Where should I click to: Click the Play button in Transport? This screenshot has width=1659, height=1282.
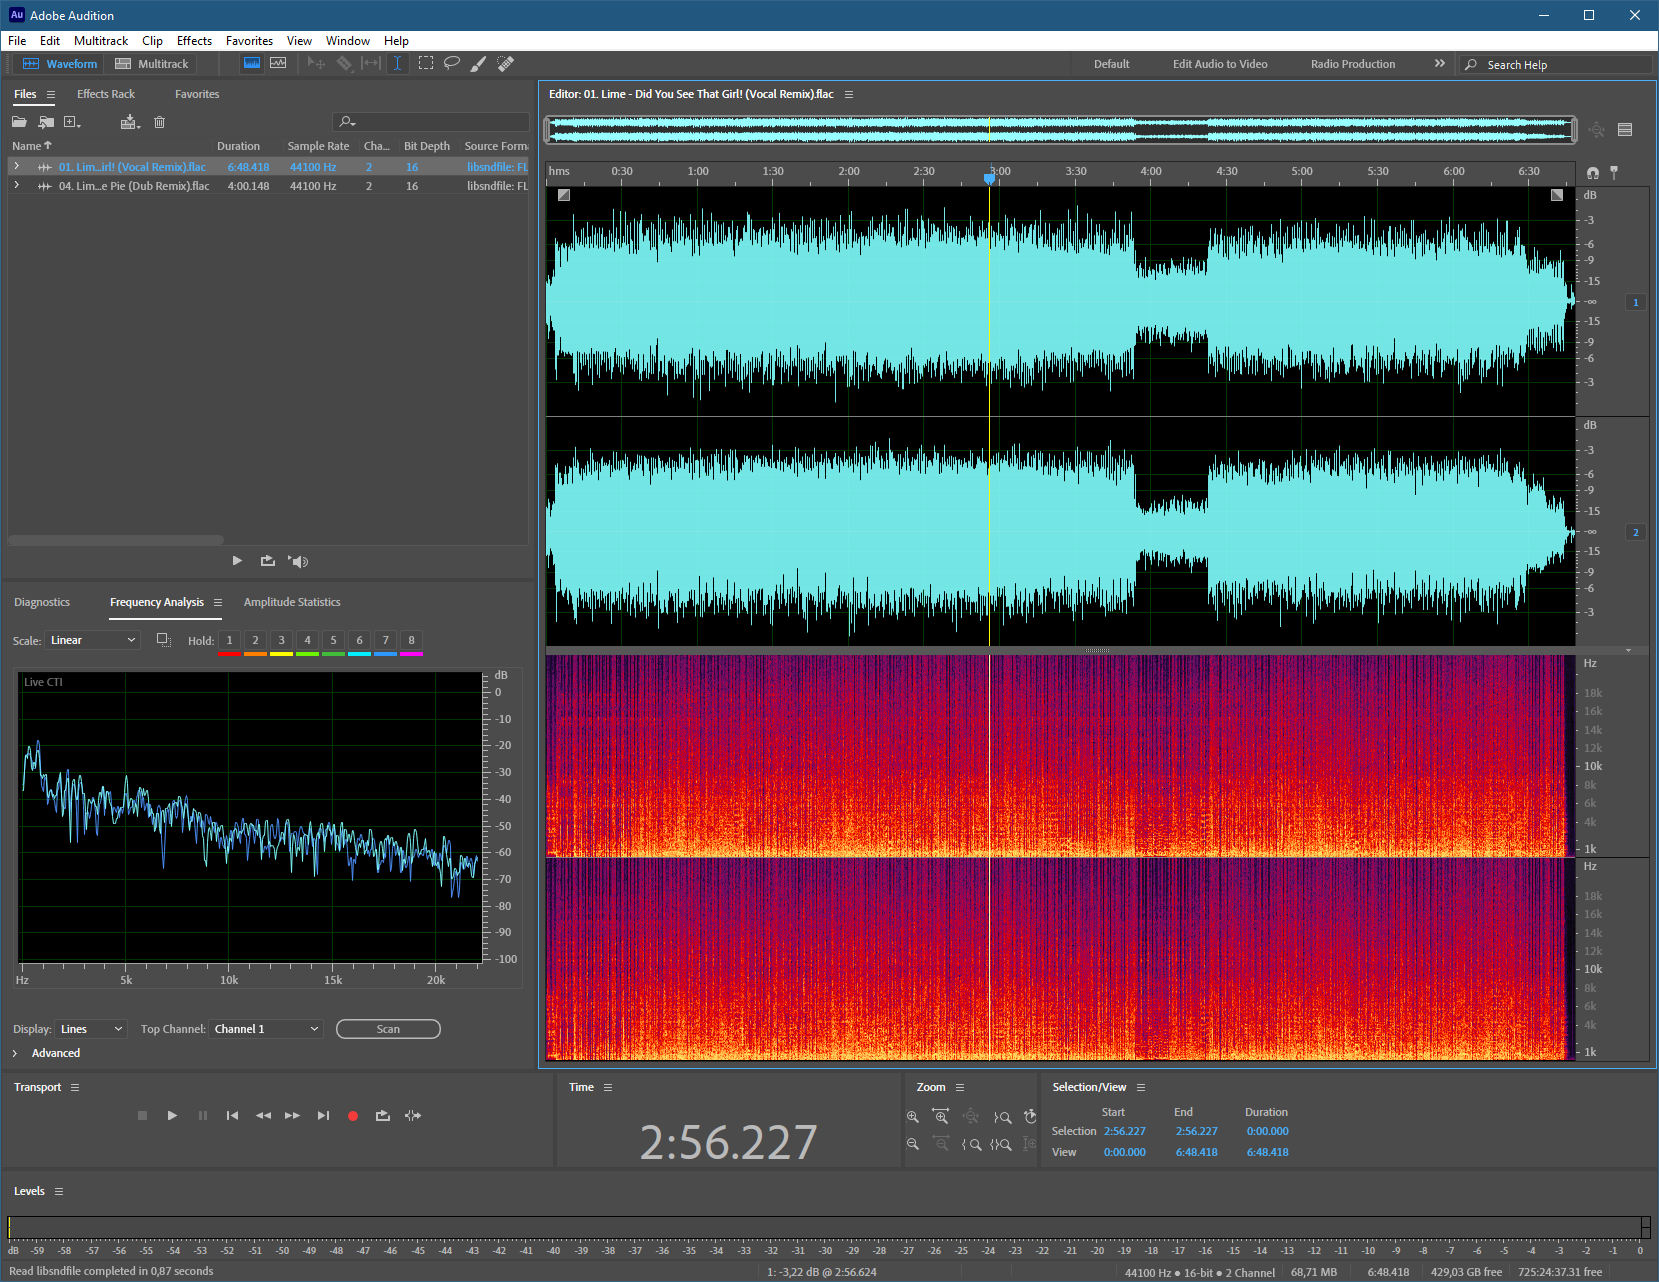click(172, 1115)
